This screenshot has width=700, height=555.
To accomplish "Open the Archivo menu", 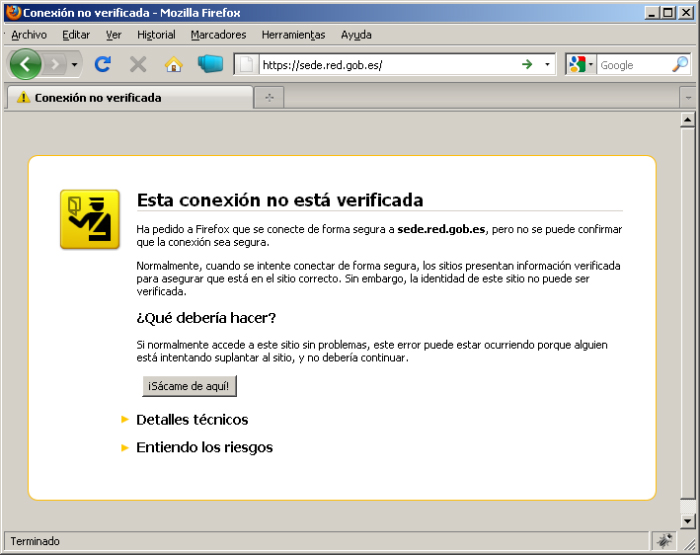I will click(x=29, y=35).
